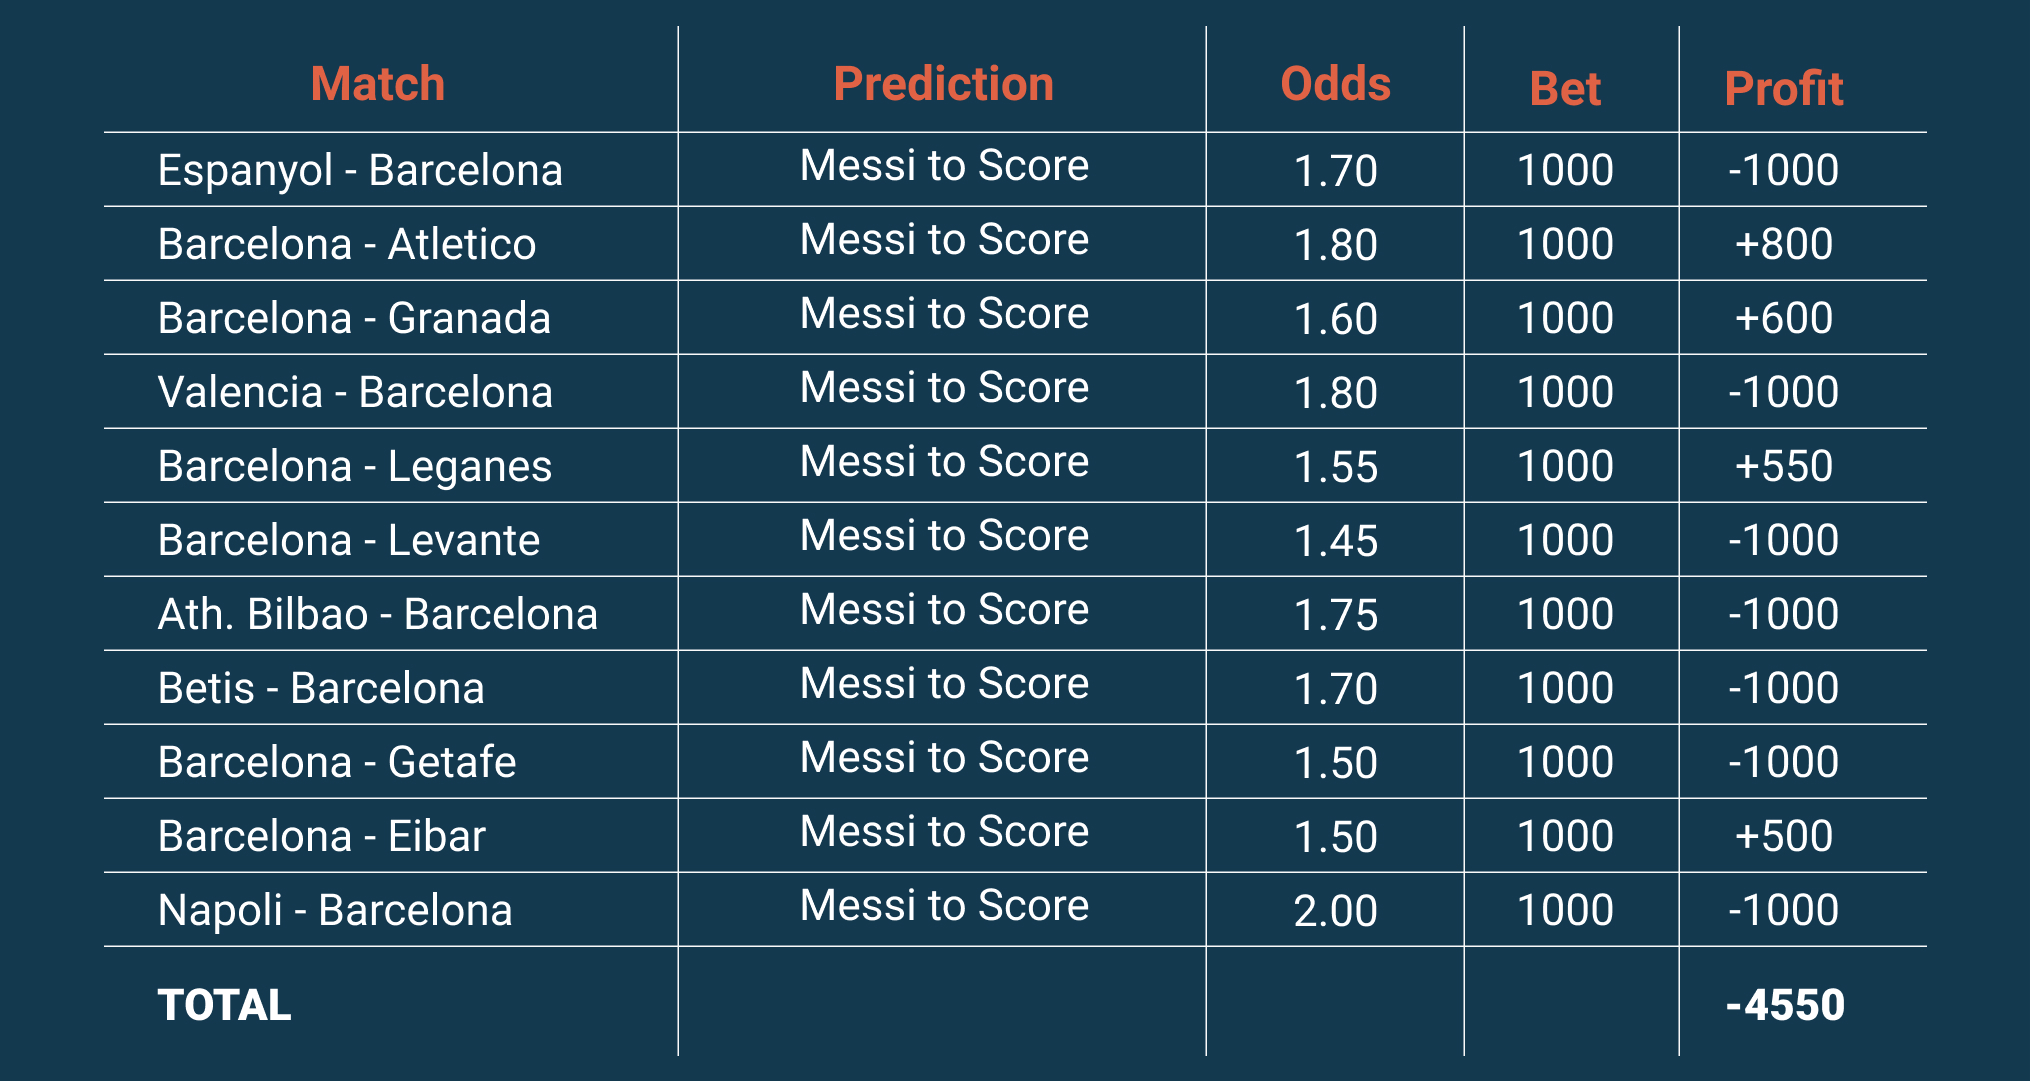Click the Profit column header

[1783, 89]
